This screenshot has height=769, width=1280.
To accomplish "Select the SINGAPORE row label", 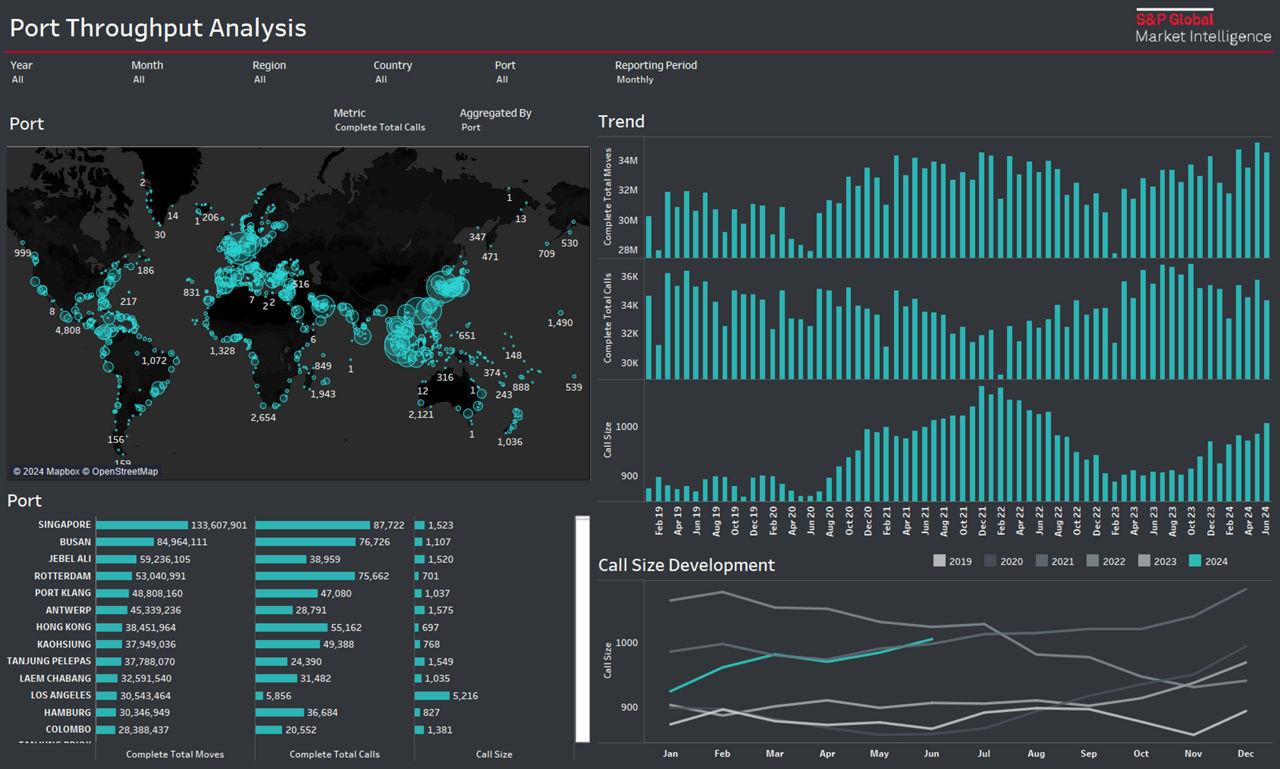I will coord(64,525).
